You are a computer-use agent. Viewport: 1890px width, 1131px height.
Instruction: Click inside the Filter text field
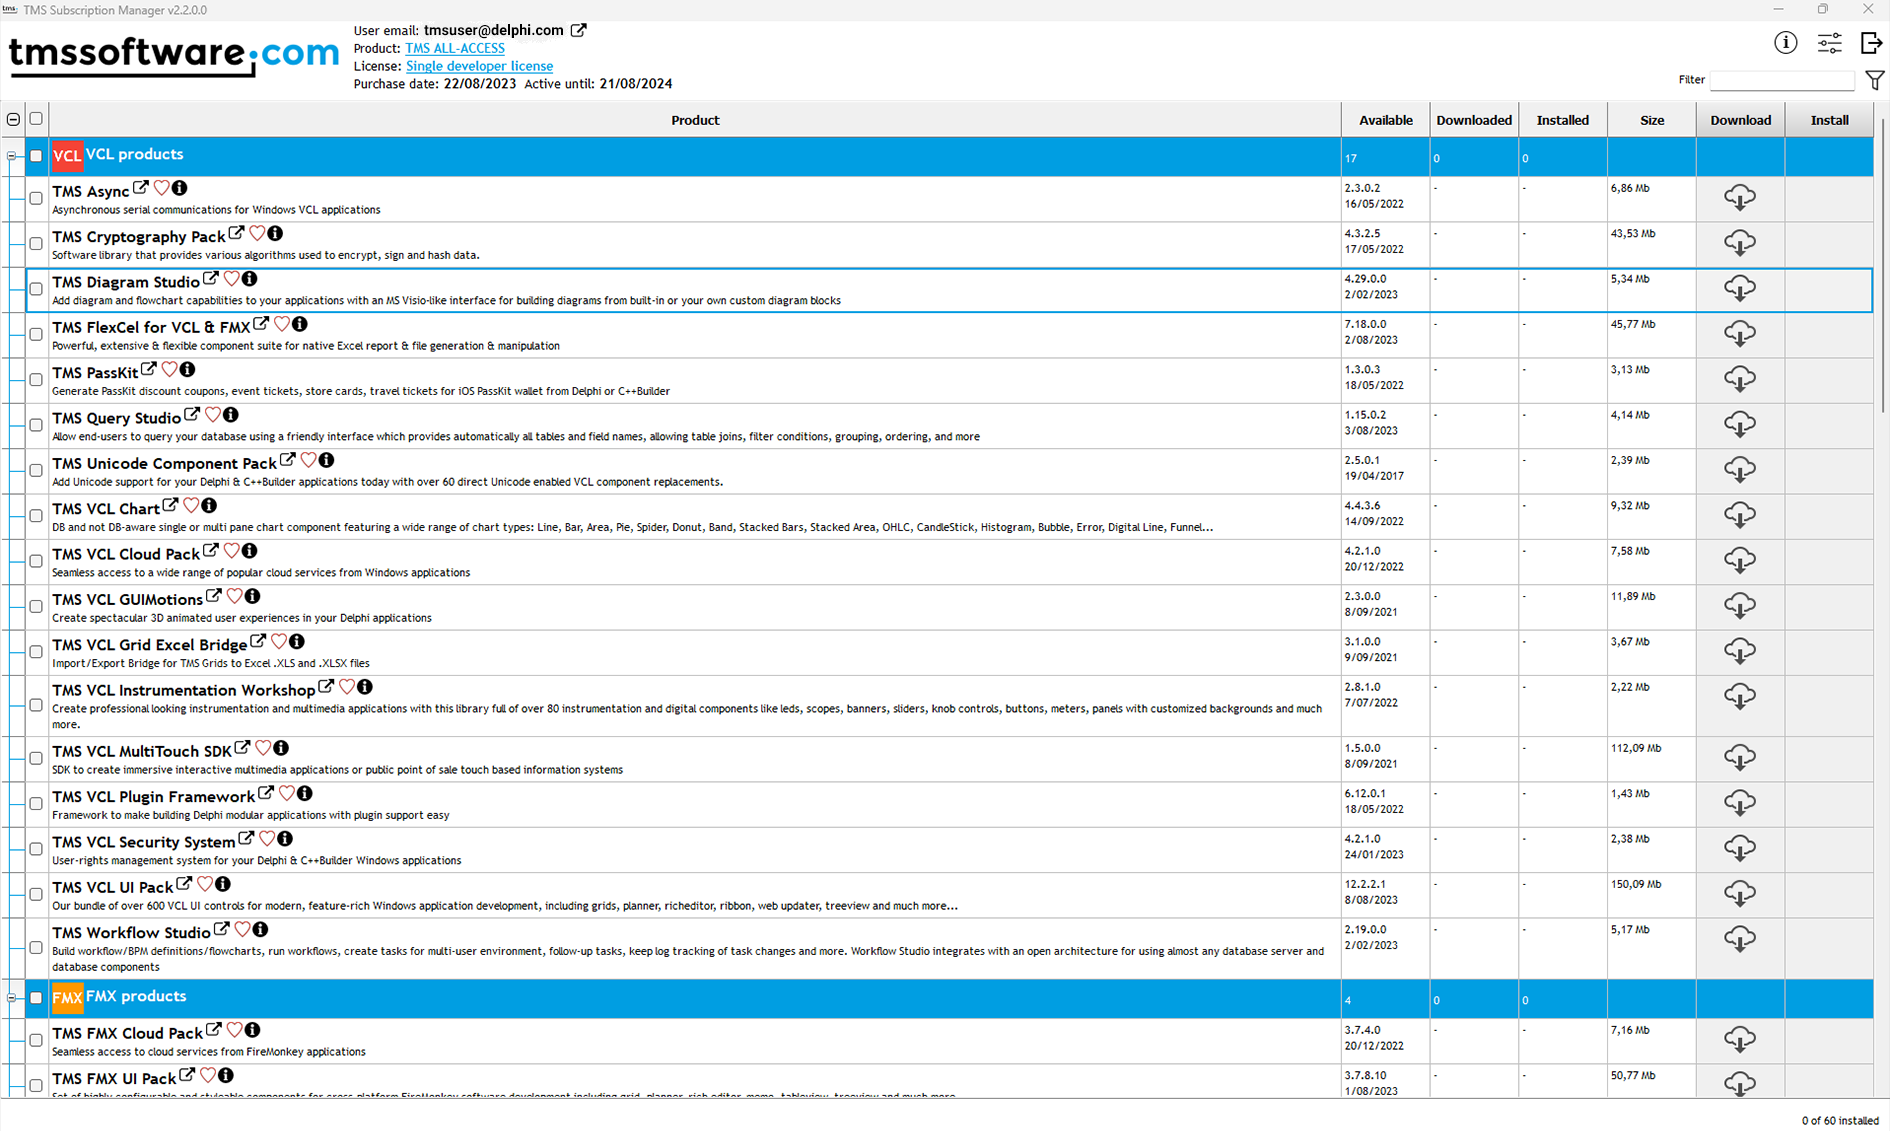tap(1782, 80)
